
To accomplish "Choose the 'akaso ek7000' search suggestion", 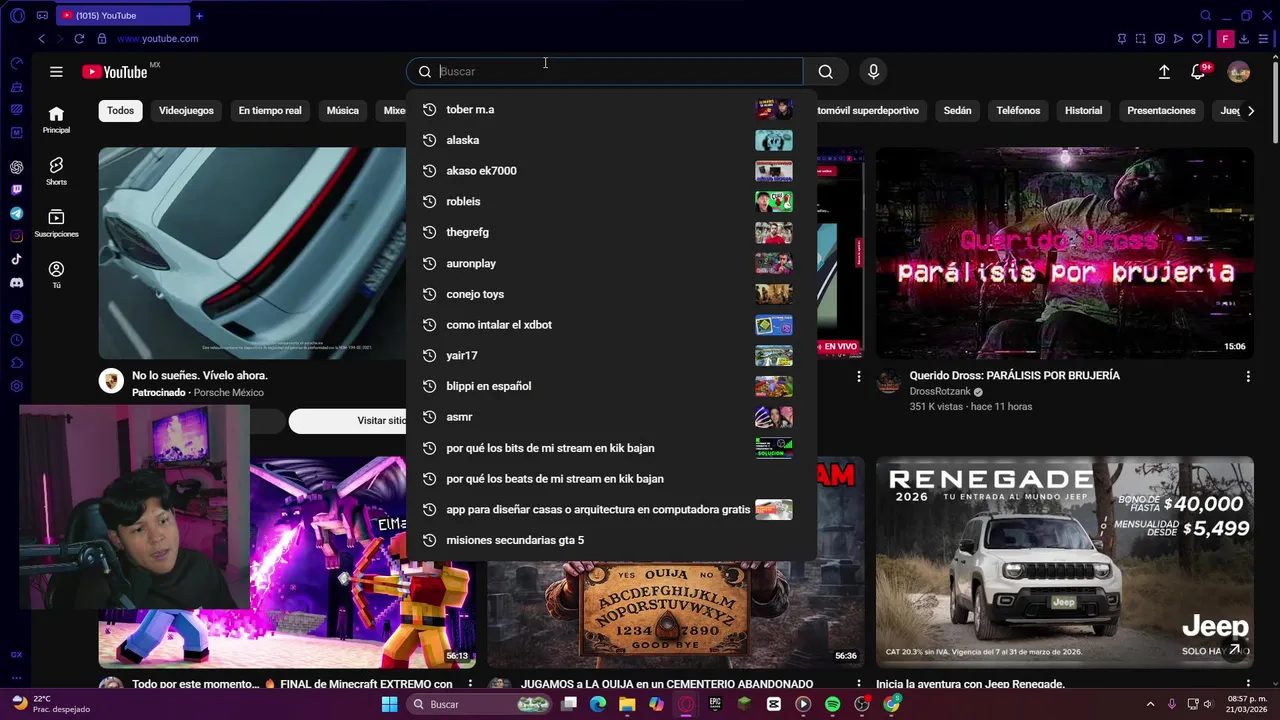I will 611,171.
